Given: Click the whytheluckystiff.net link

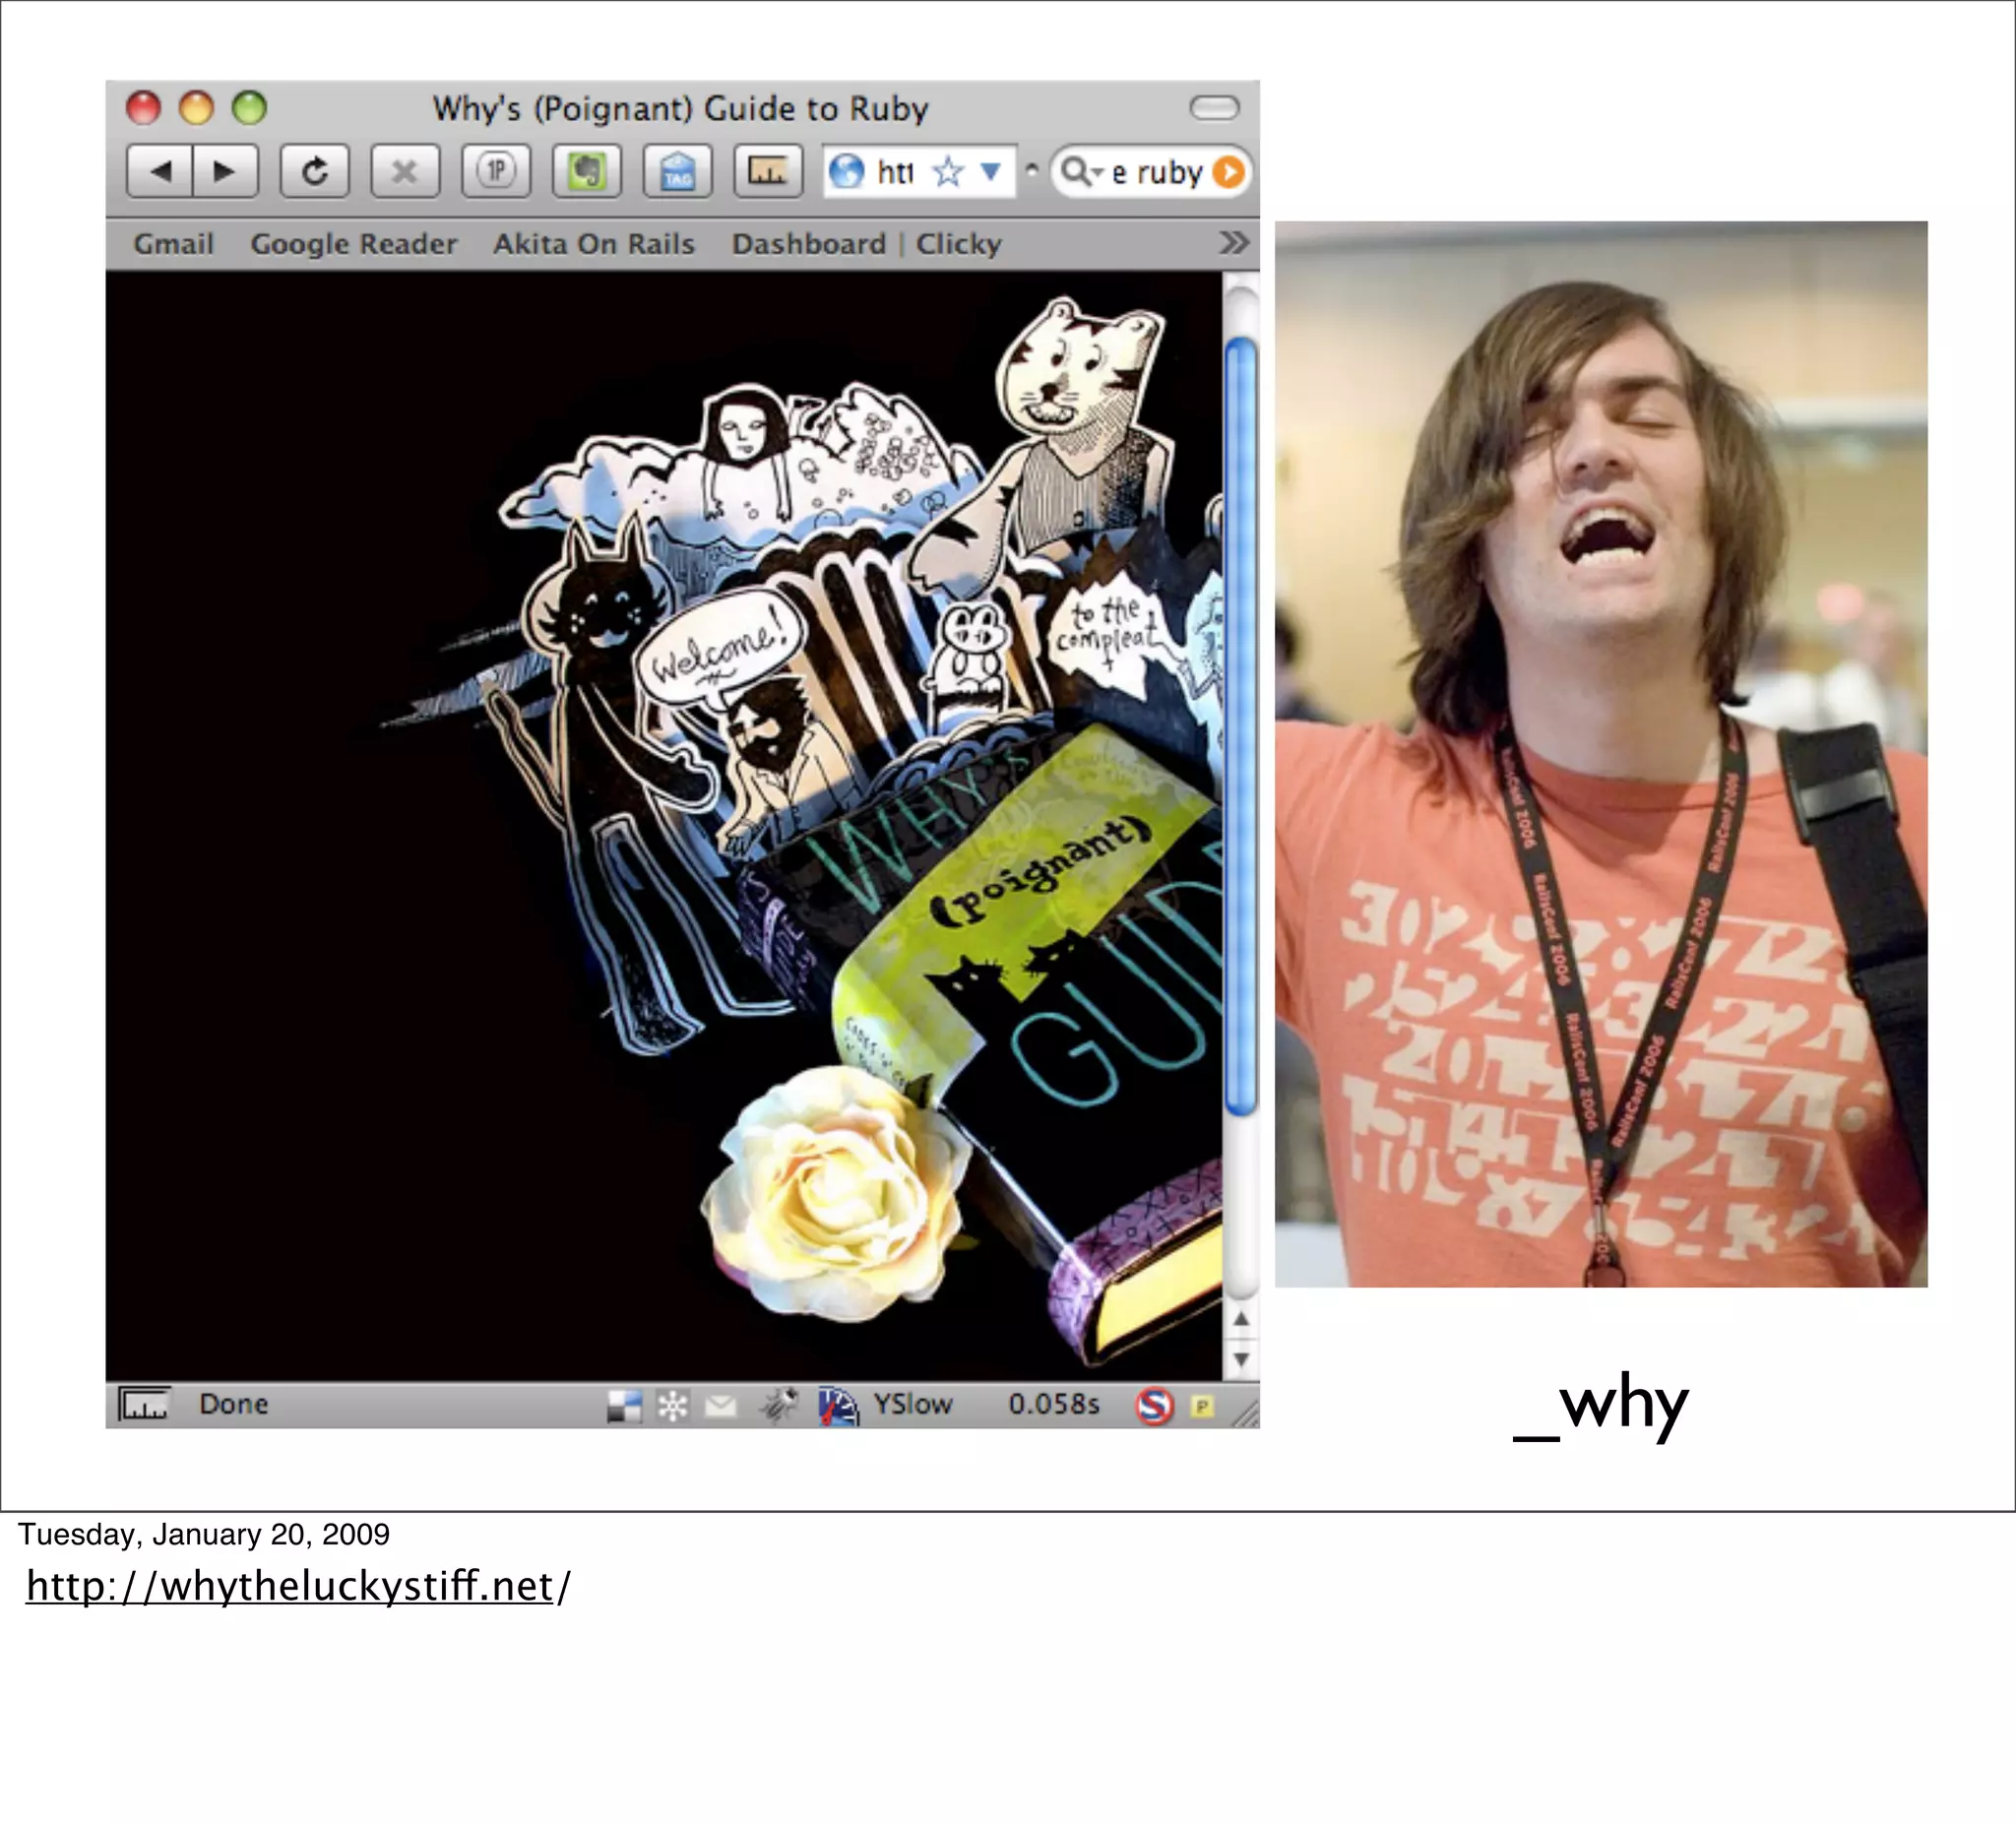Looking at the screenshot, I should coord(290,1586).
